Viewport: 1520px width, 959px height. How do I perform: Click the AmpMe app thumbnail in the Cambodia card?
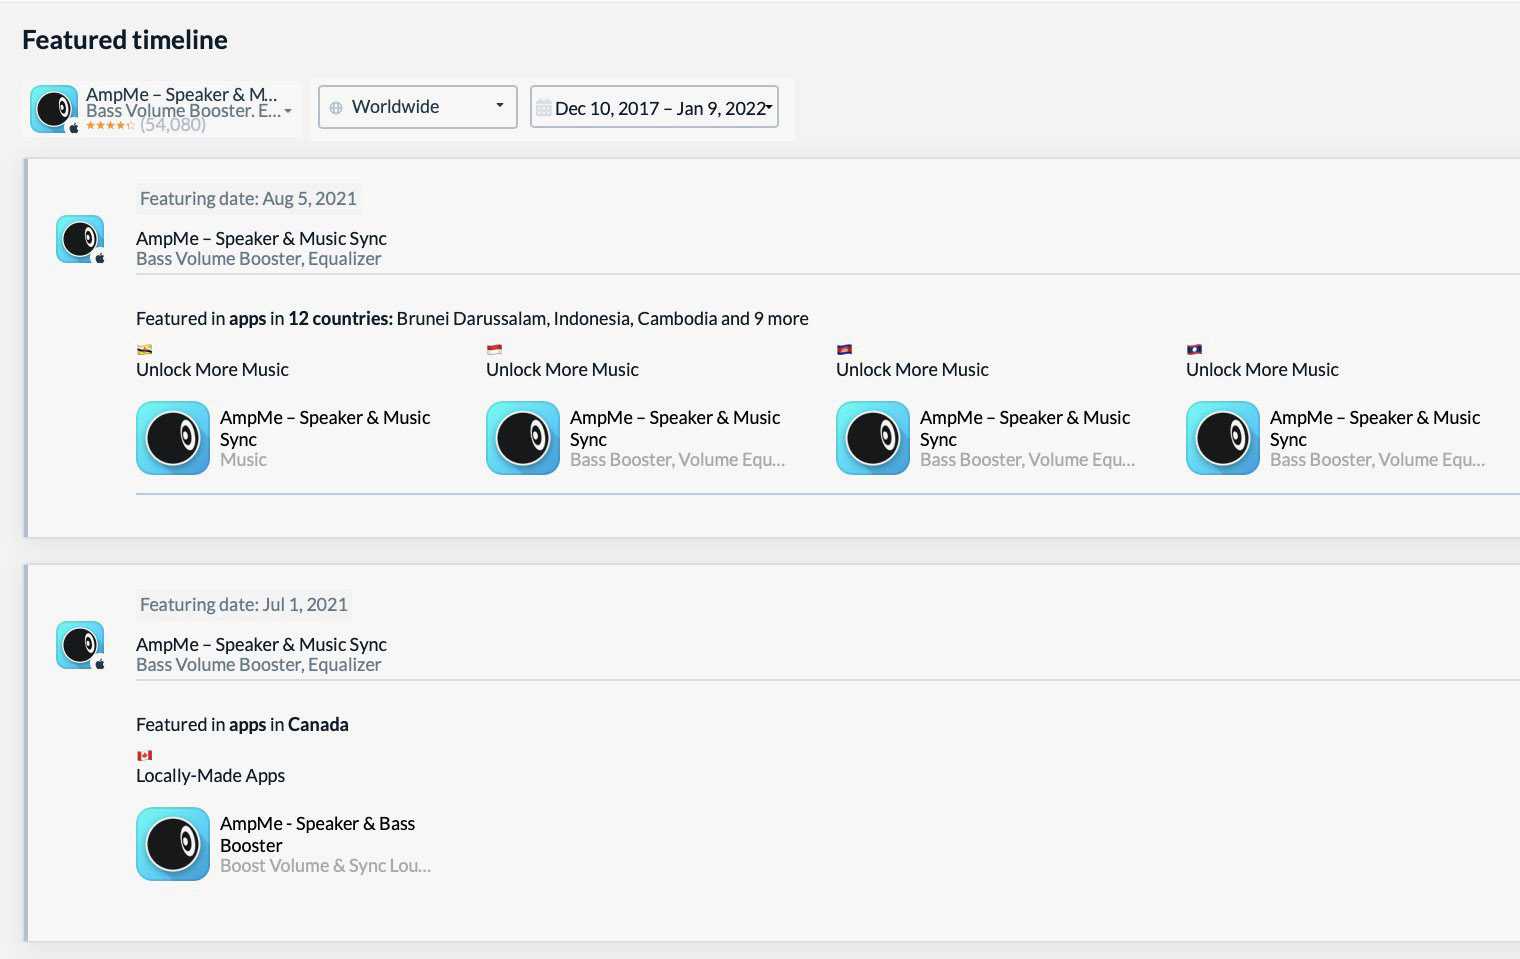click(x=873, y=438)
